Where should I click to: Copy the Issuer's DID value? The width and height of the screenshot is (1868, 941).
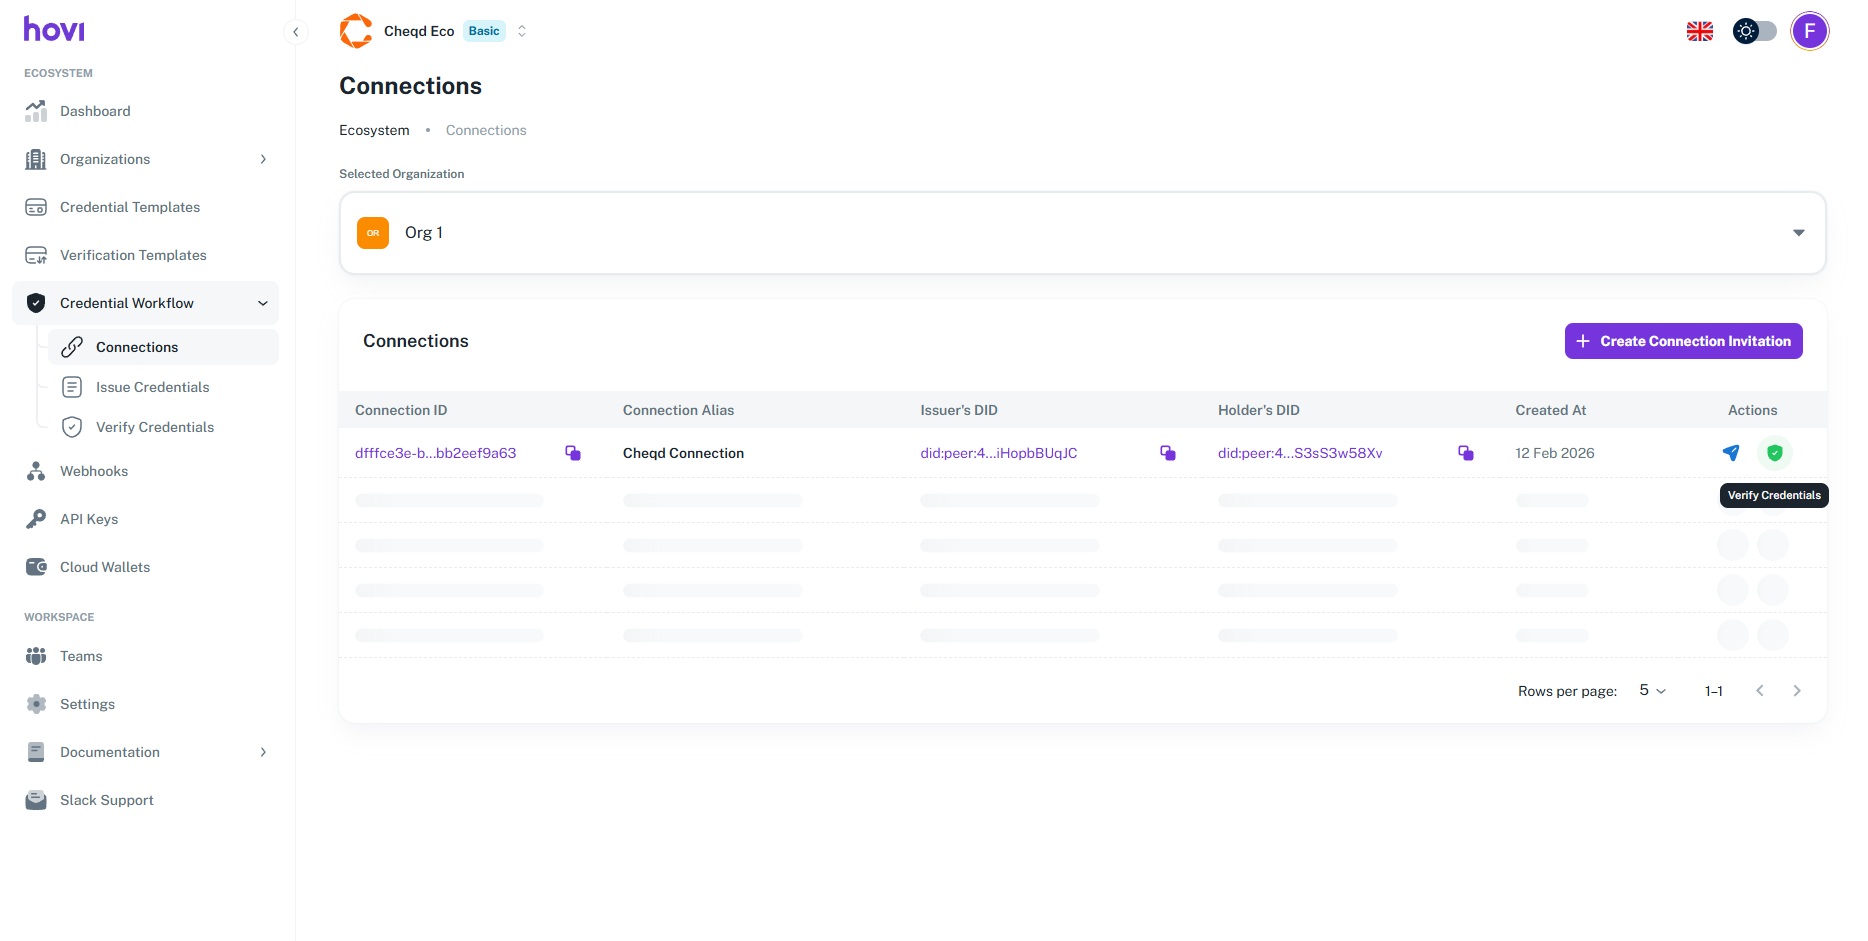coord(1167,453)
